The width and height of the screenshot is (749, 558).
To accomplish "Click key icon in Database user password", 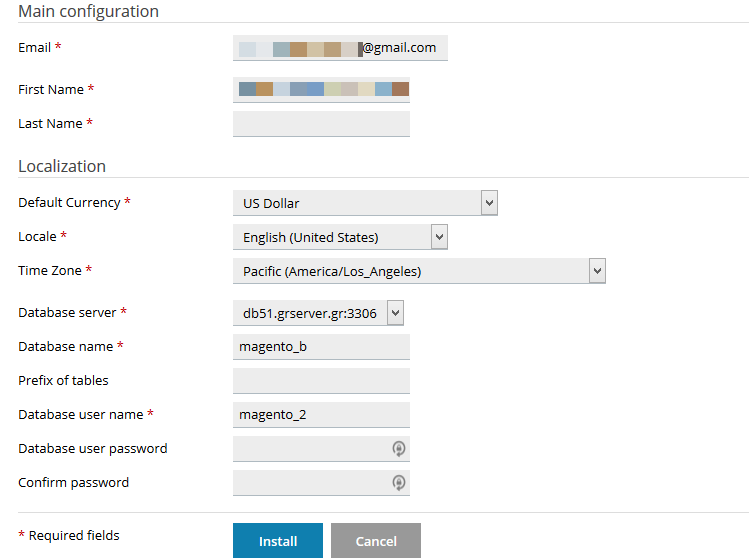I will point(399,449).
